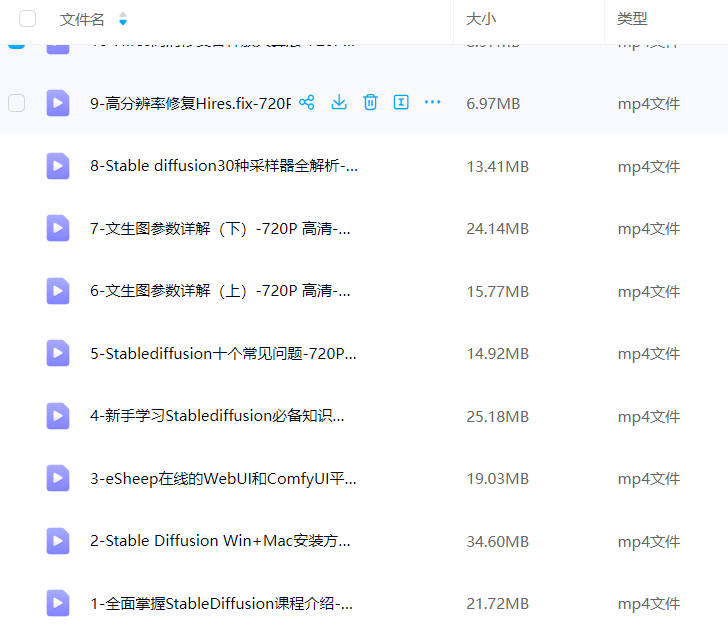Click the video icon of 5-Stablediffusion十个常见问题
The height and width of the screenshot is (625, 728).
(x=58, y=353)
